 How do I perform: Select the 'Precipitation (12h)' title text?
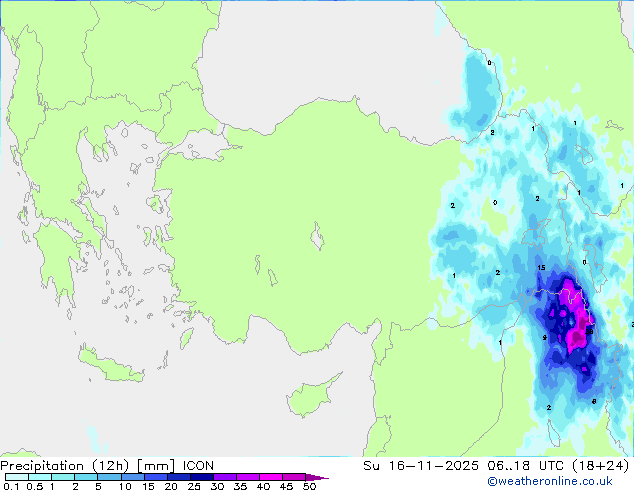tap(65, 466)
